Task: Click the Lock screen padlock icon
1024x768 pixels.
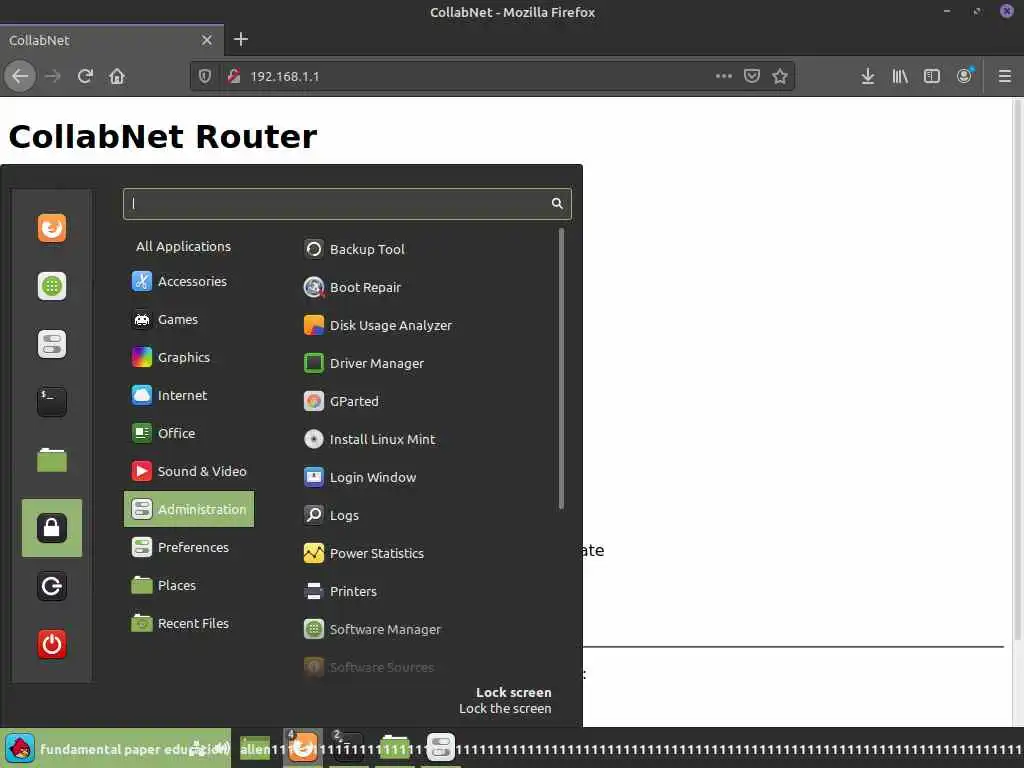Action: pyautogui.click(x=52, y=528)
